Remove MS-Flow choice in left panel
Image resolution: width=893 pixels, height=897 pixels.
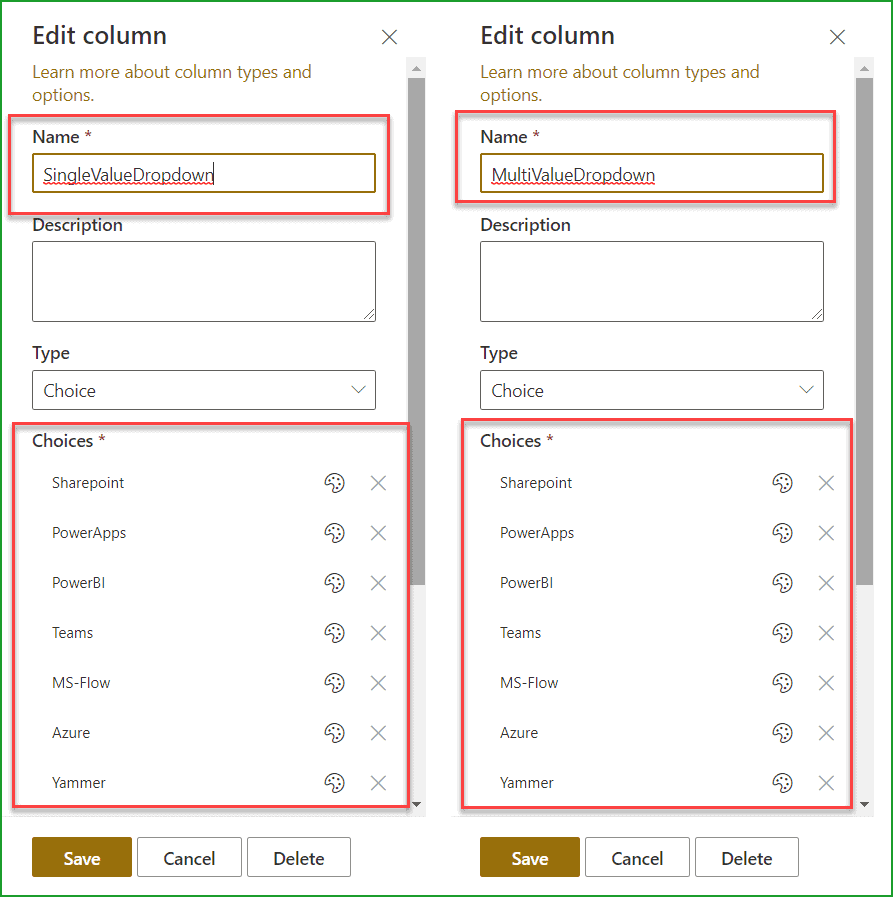tap(378, 682)
